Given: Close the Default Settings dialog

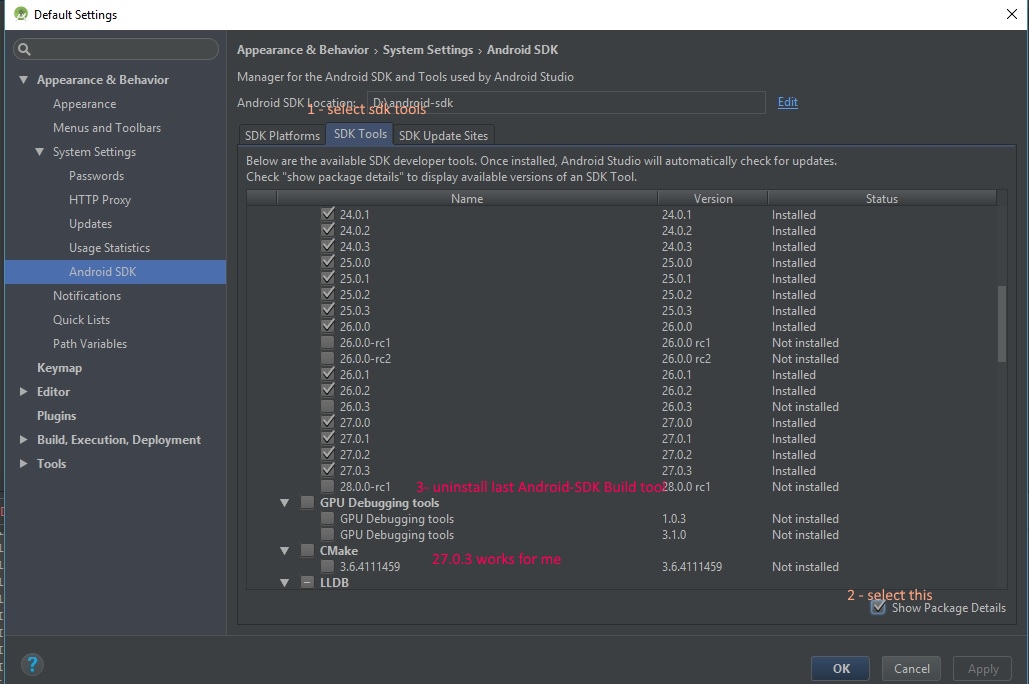Looking at the screenshot, I should [x=1011, y=14].
